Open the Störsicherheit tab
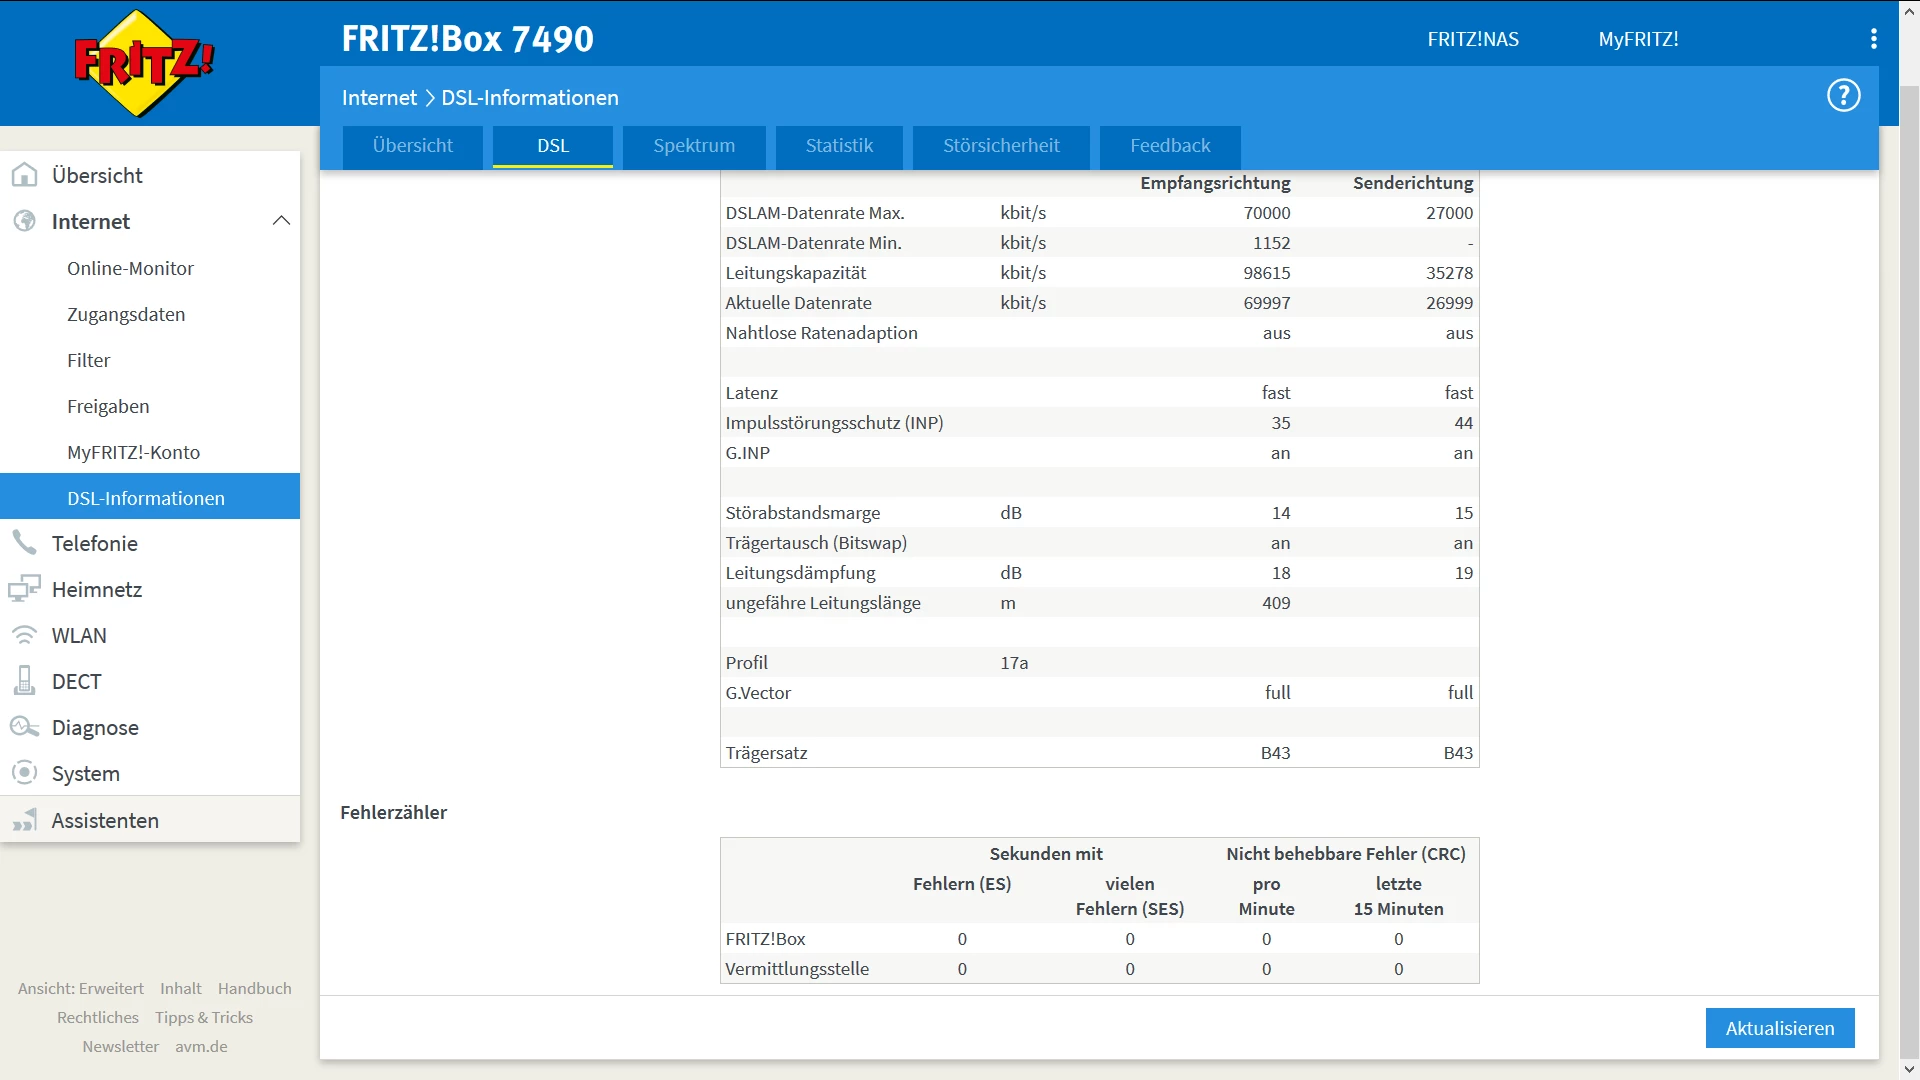The image size is (1920, 1080). pyautogui.click(x=1001, y=146)
